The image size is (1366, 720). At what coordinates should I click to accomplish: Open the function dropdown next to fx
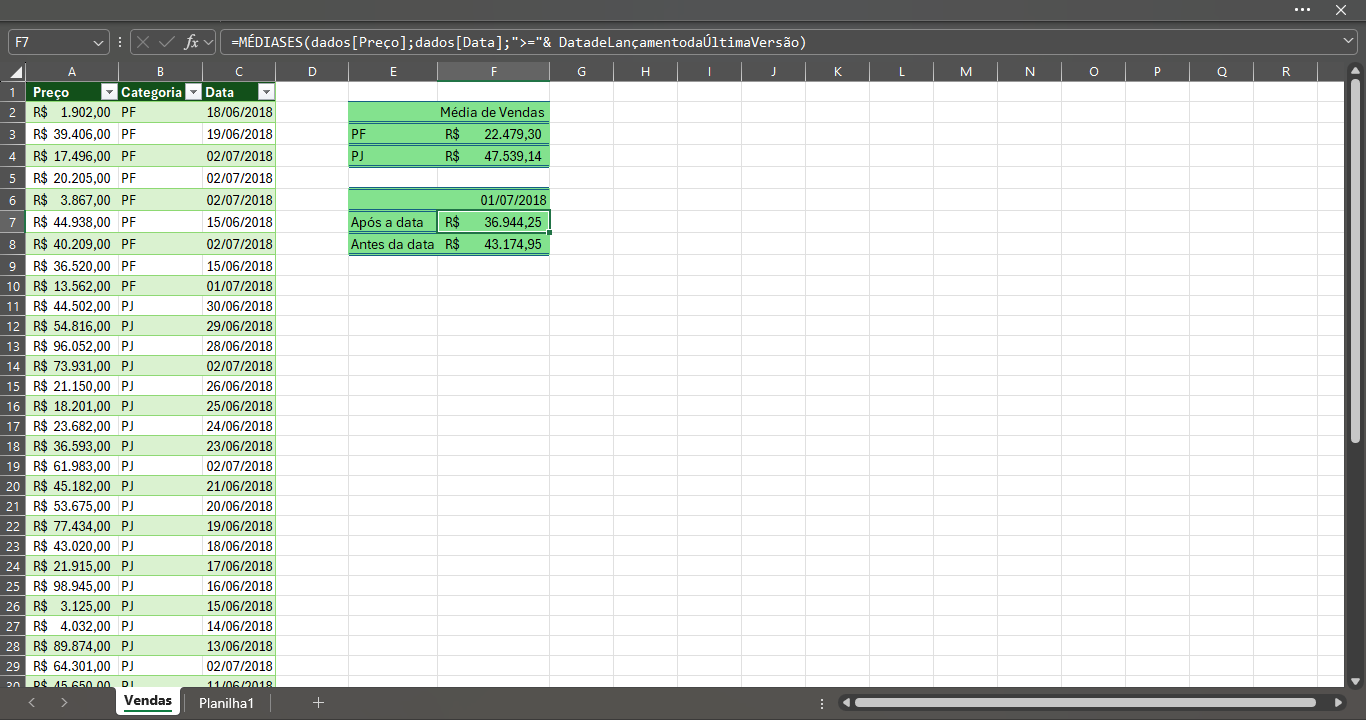[208, 43]
